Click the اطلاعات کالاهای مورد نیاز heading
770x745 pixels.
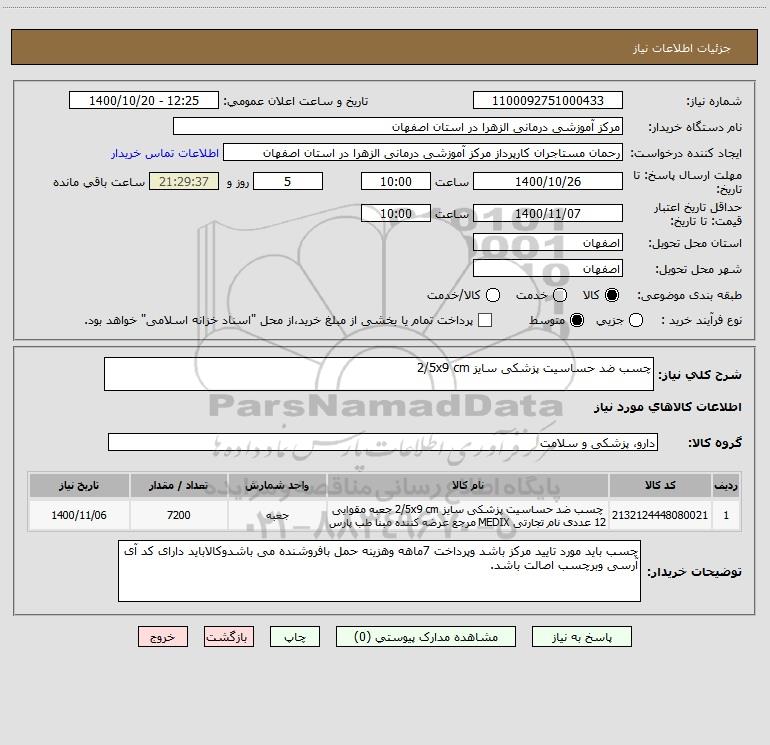pyautogui.click(x=667, y=407)
